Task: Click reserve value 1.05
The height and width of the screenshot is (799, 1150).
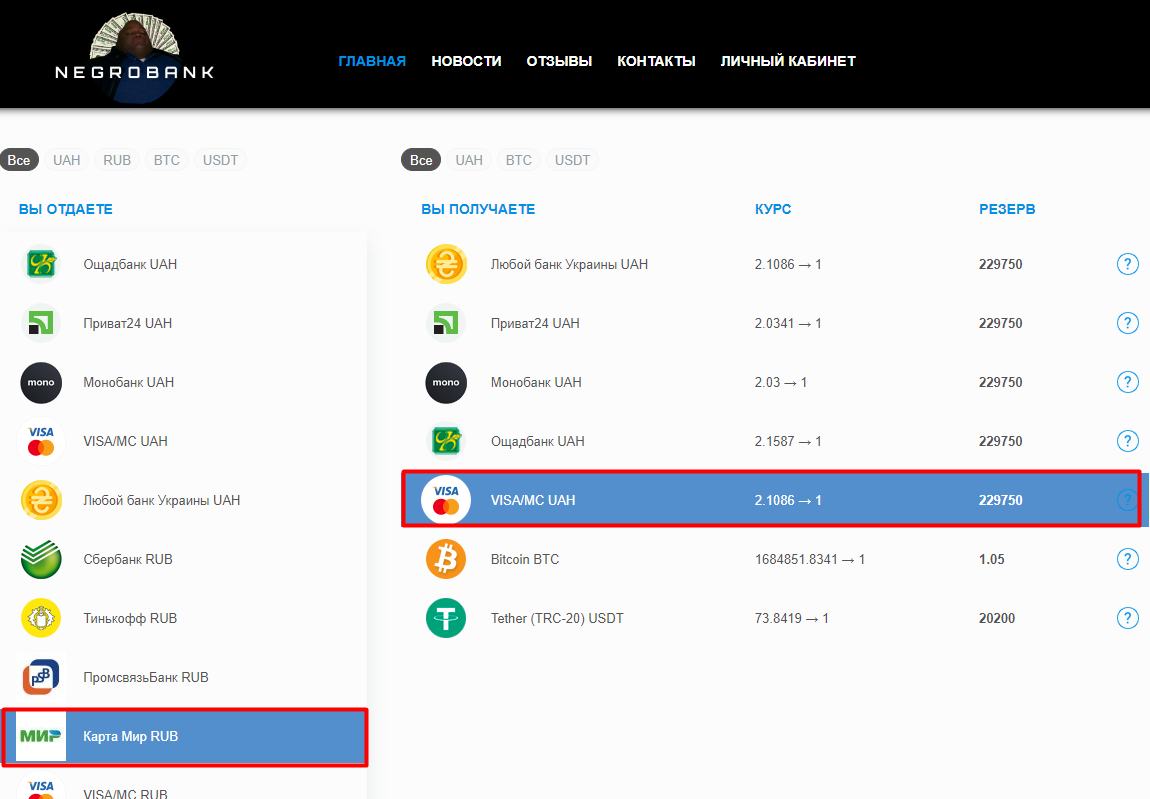Action: click(x=992, y=559)
